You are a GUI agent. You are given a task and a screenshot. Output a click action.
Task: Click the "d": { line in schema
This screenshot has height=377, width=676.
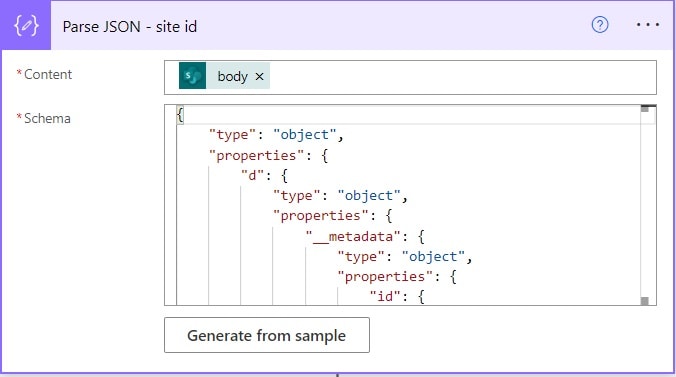264,176
